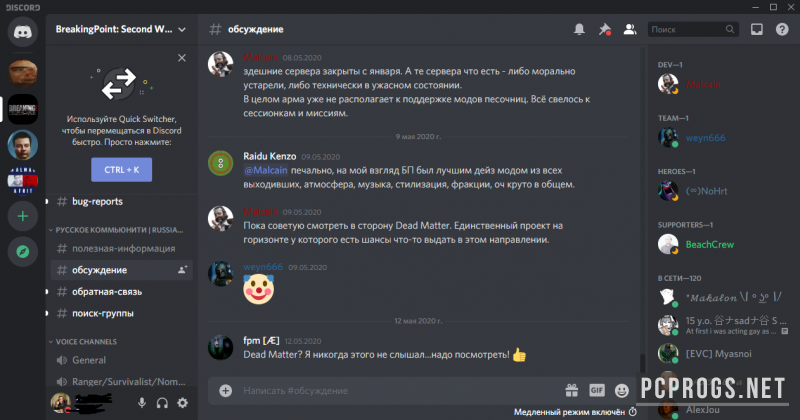
Task: Close the Quick Switcher tip
Action: 182,58
